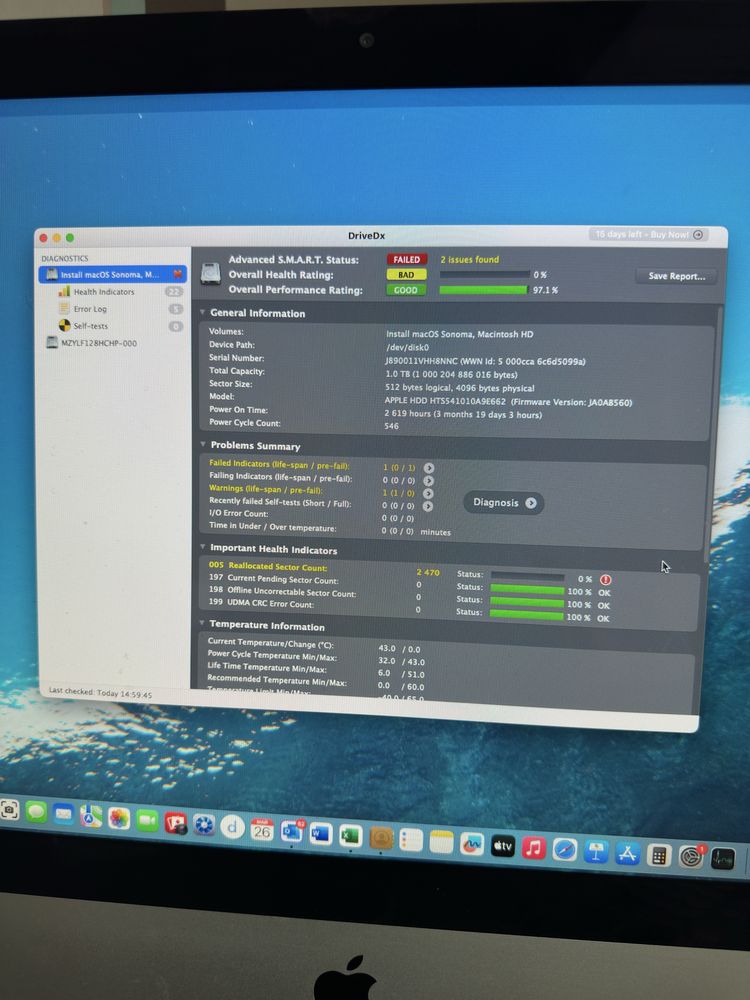Open Photos from the Dock
This screenshot has width=750, height=1000.
[119, 818]
